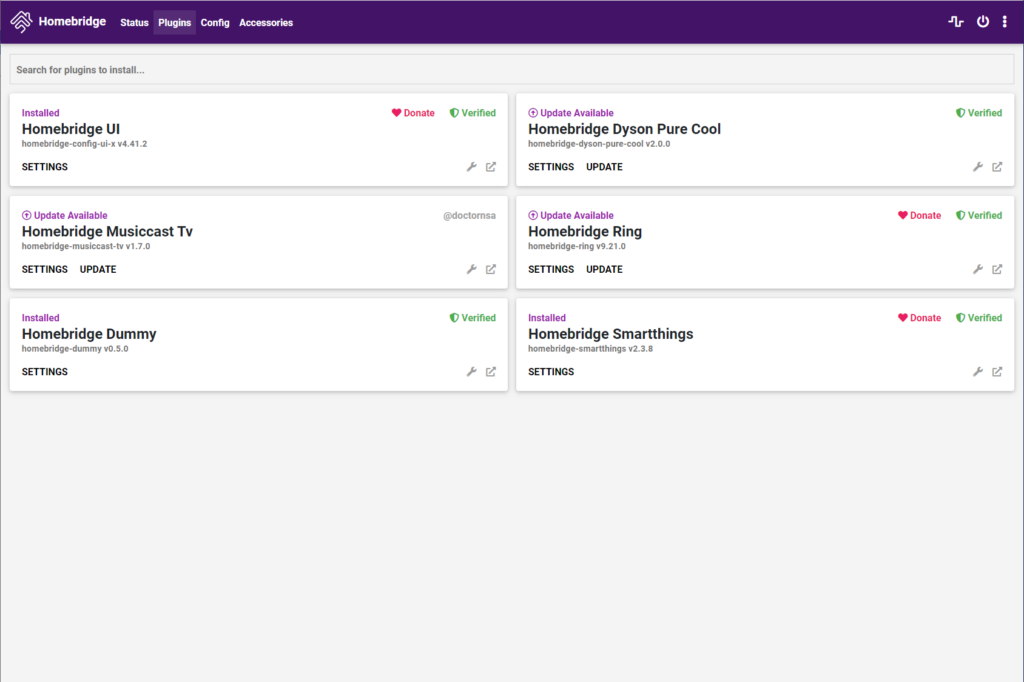Click the power restart icon in header
The image size is (1024, 682).
coord(982,22)
